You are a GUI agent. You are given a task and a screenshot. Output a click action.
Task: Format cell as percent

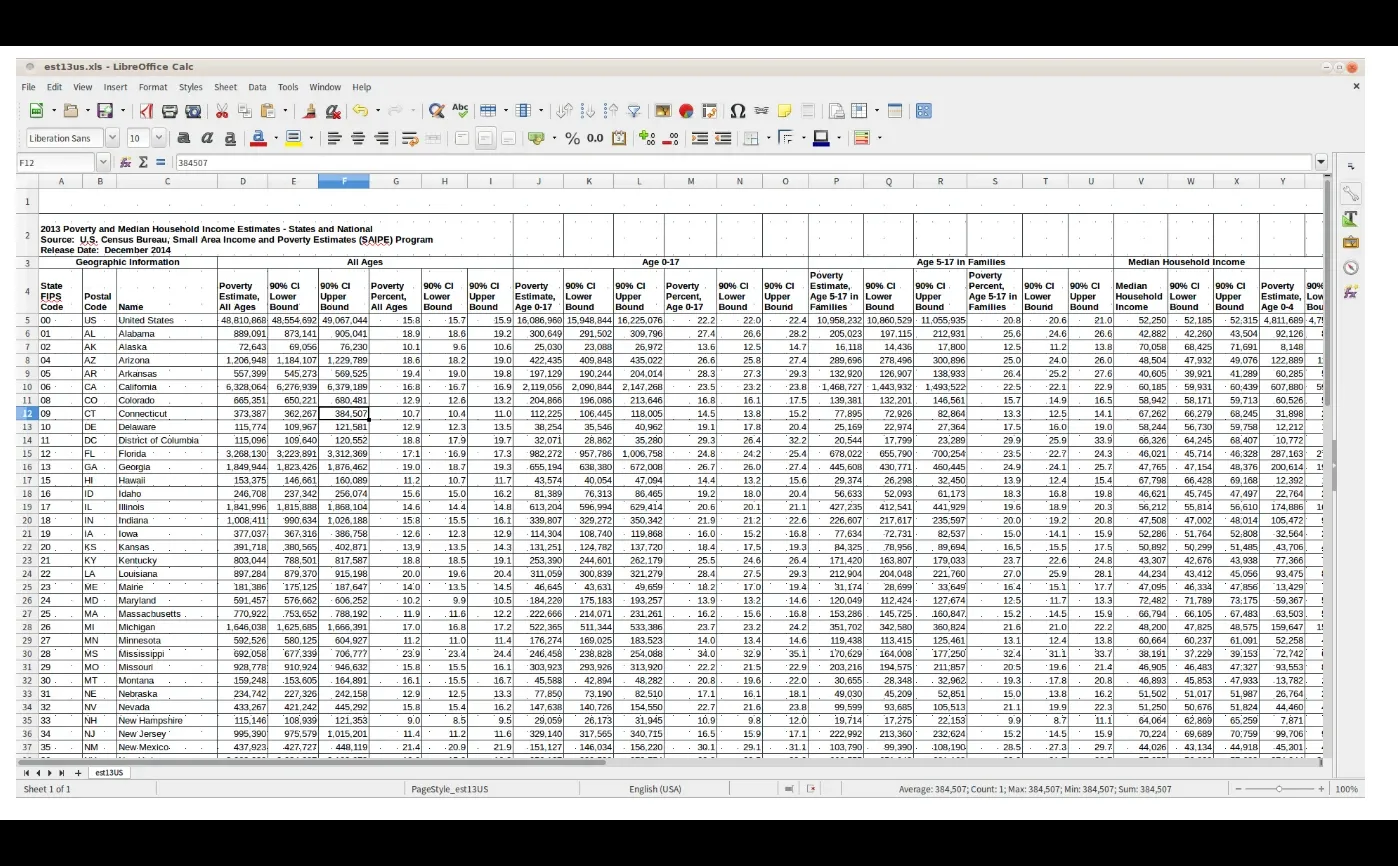[573, 138]
